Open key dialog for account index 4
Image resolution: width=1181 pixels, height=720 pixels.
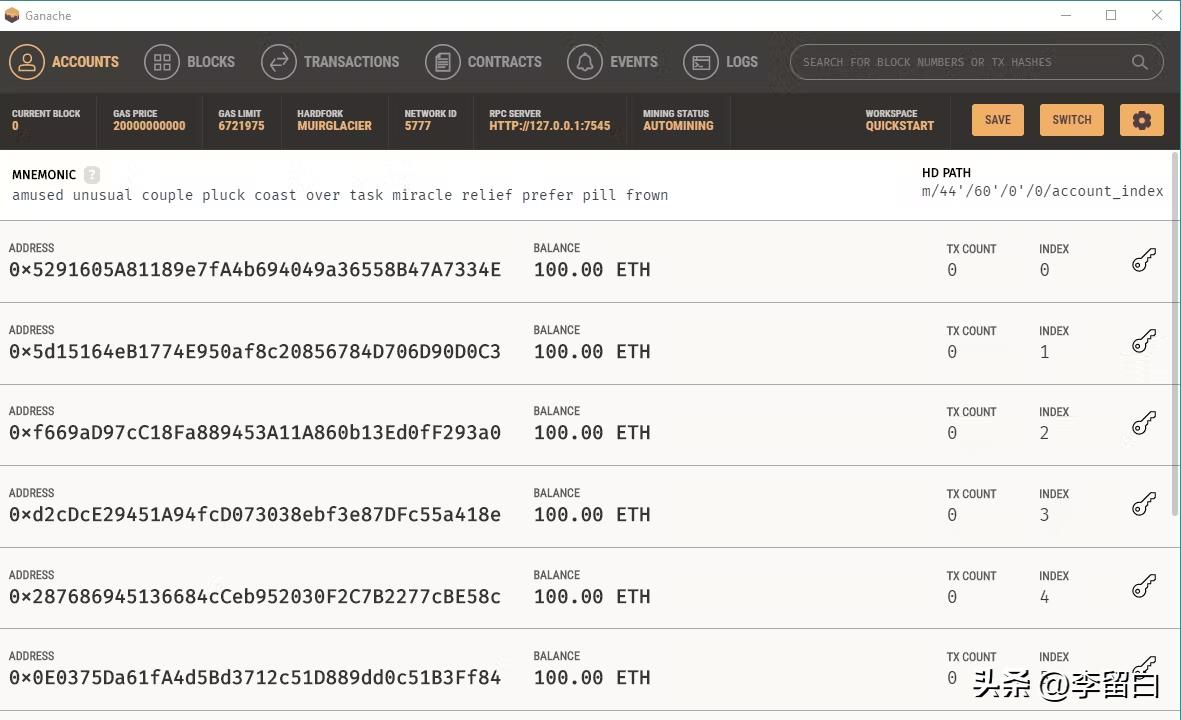[1144, 587]
